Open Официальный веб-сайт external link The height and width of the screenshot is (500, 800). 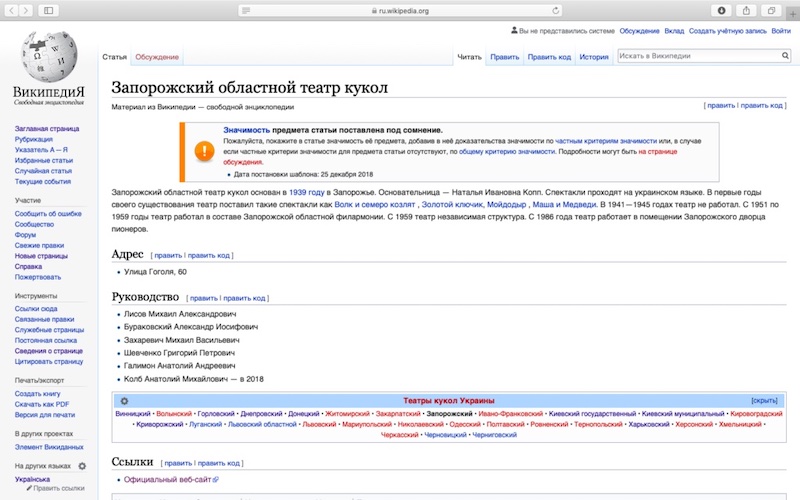[x=167, y=480]
